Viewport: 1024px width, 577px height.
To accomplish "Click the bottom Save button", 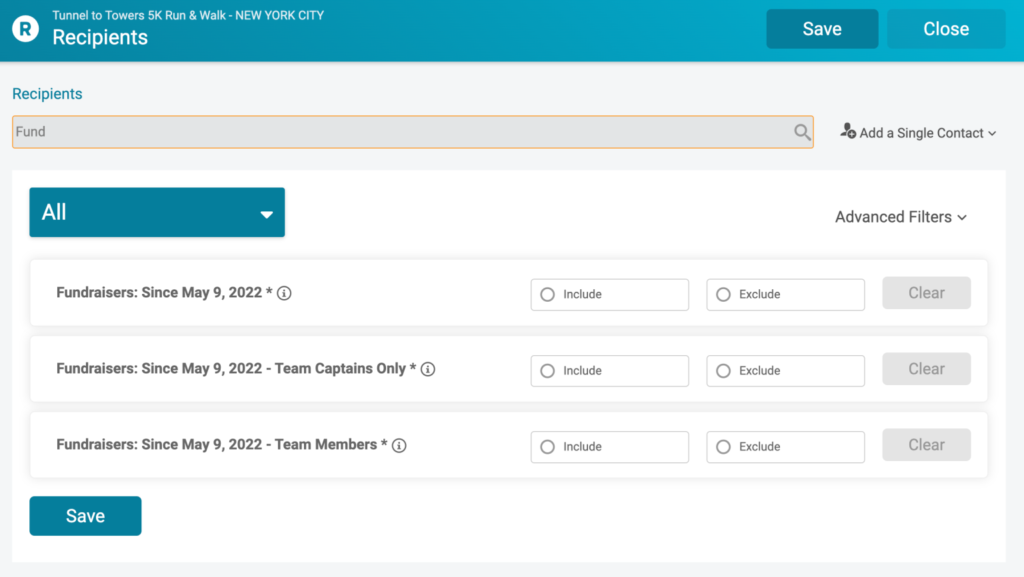I will click(x=86, y=516).
